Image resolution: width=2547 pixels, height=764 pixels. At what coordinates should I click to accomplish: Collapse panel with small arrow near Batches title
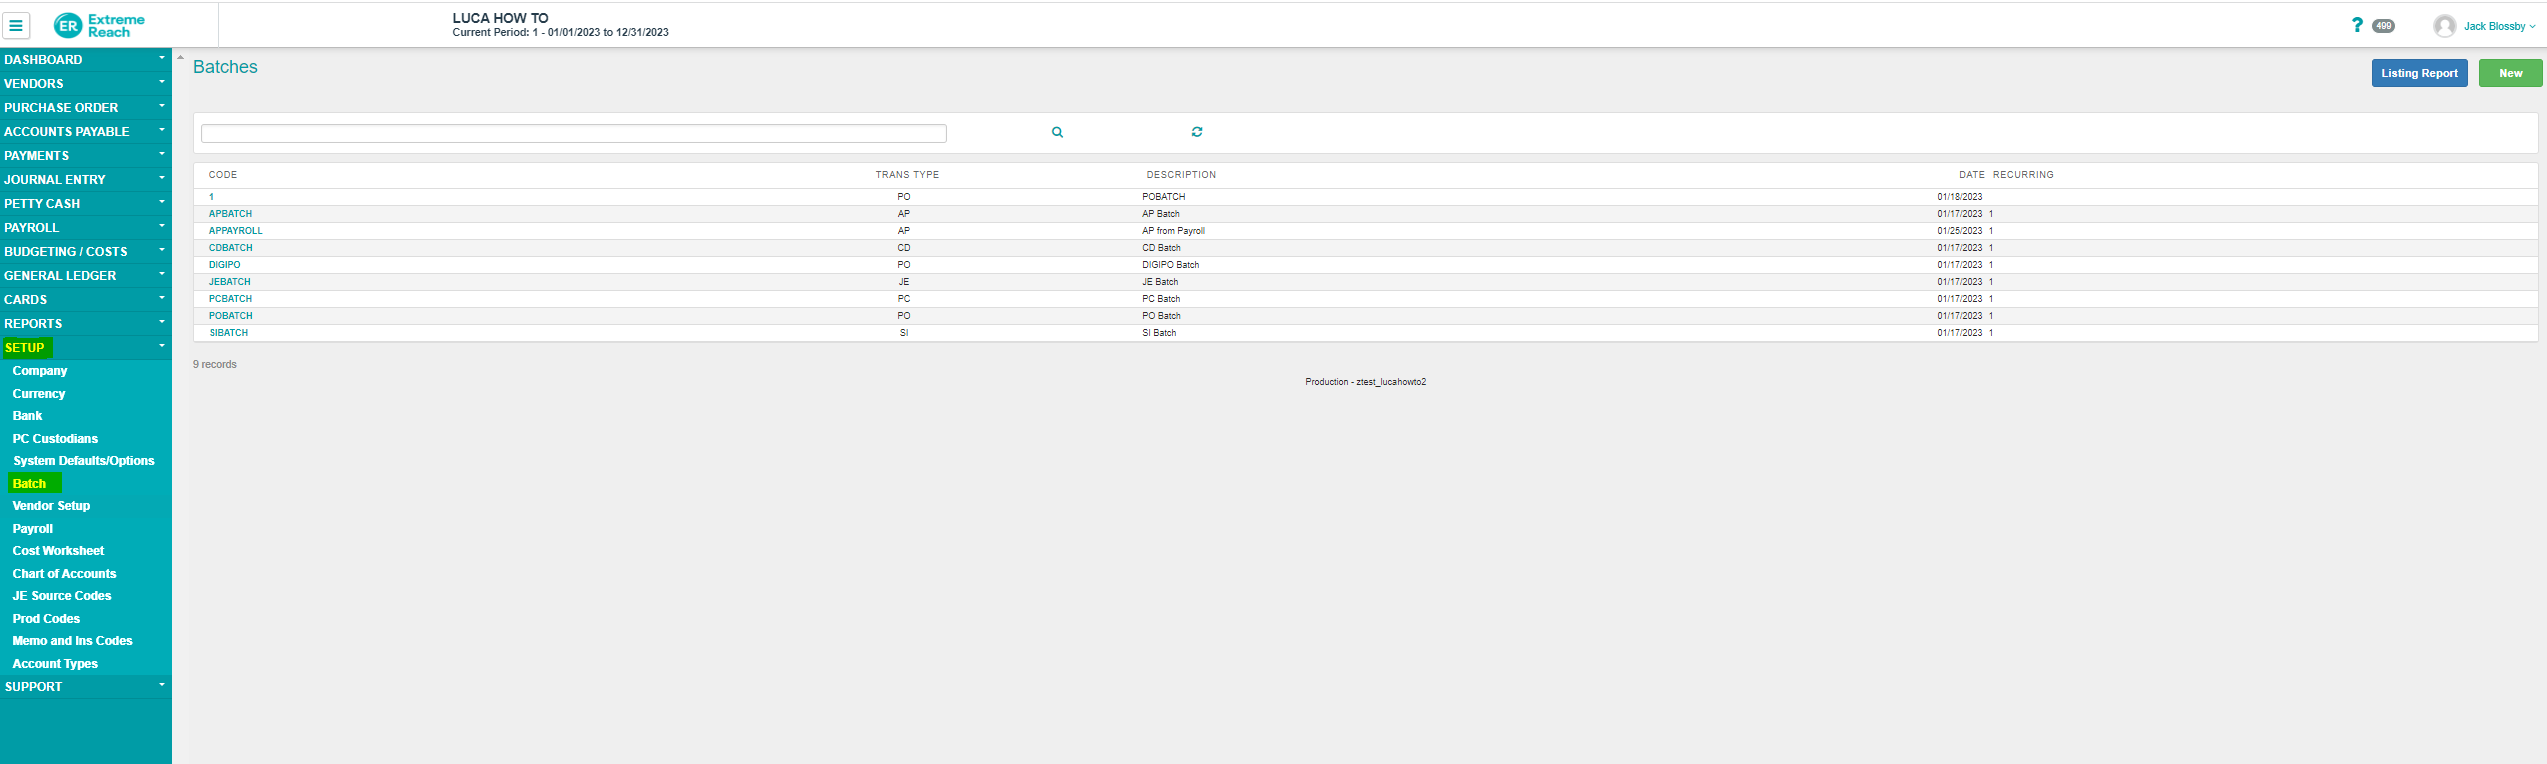coord(181,58)
